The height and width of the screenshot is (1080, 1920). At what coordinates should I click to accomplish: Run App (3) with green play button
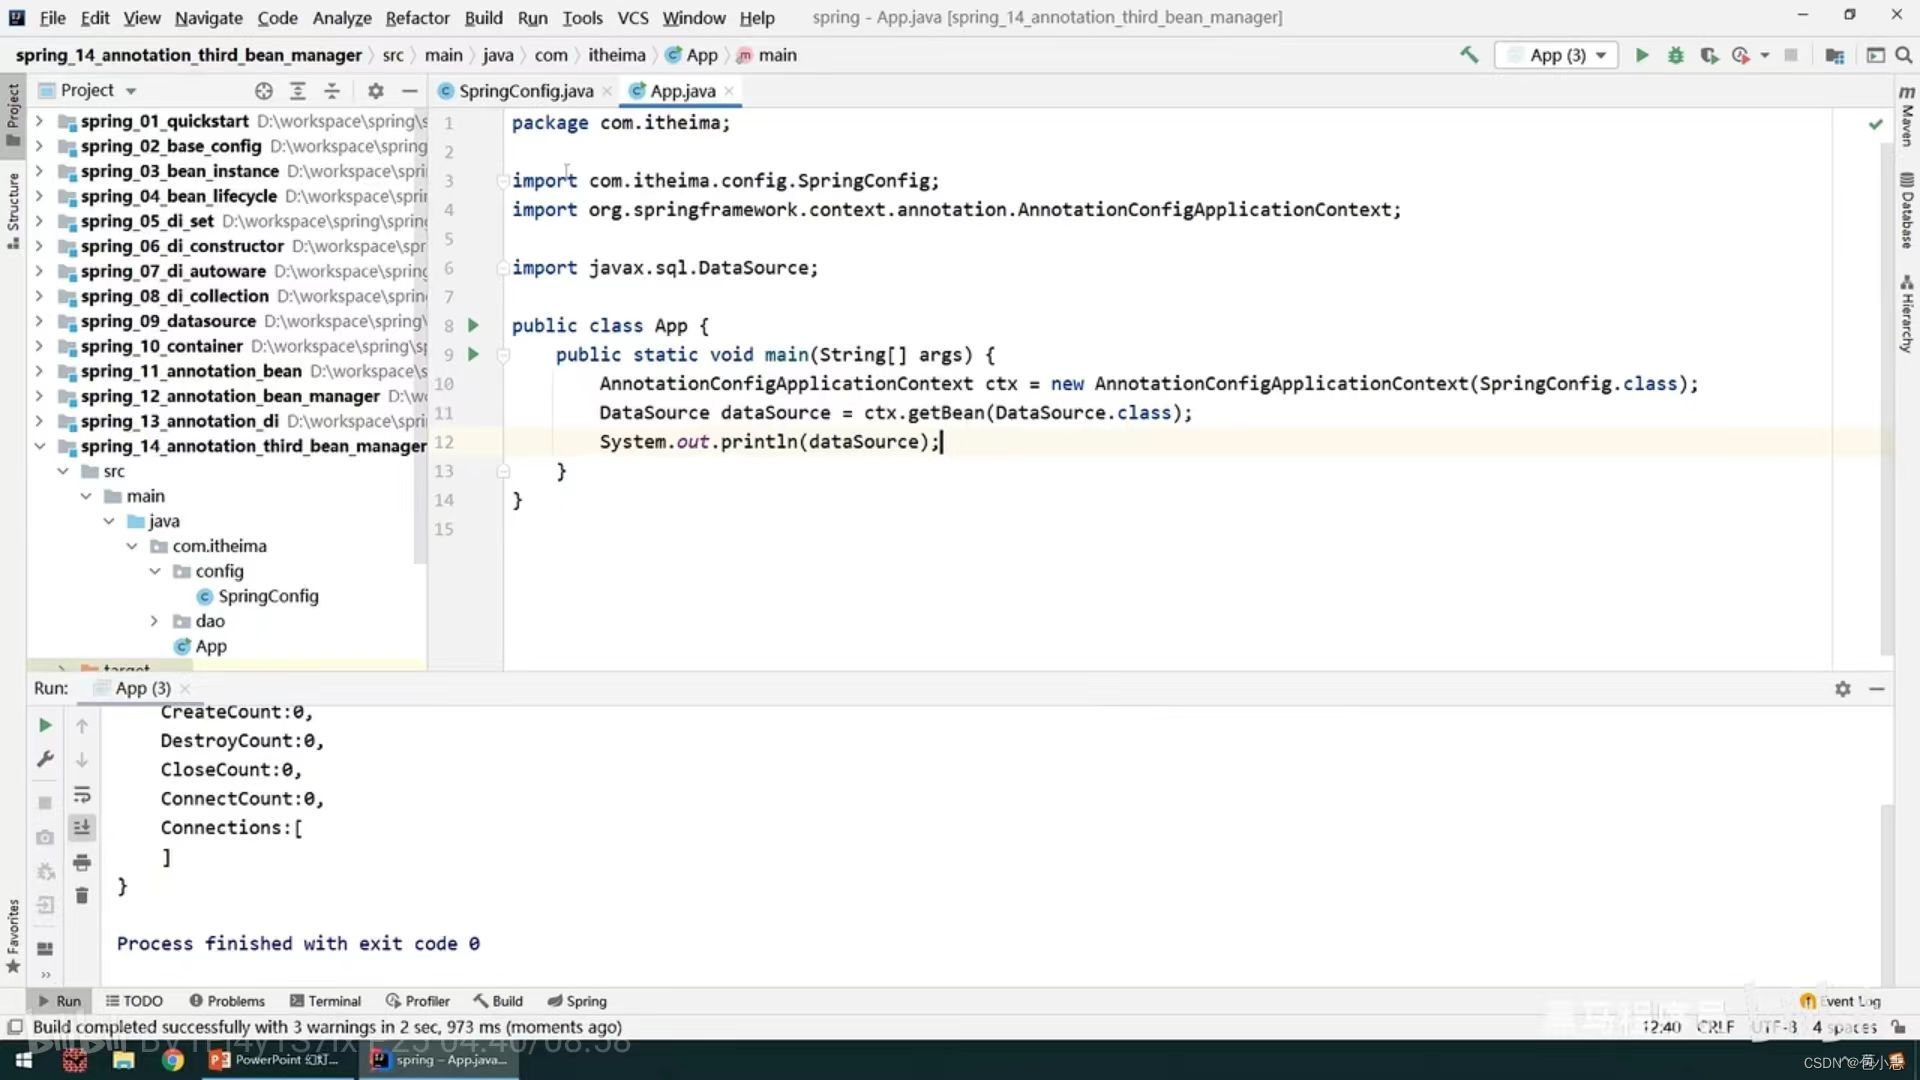pos(1641,55)
